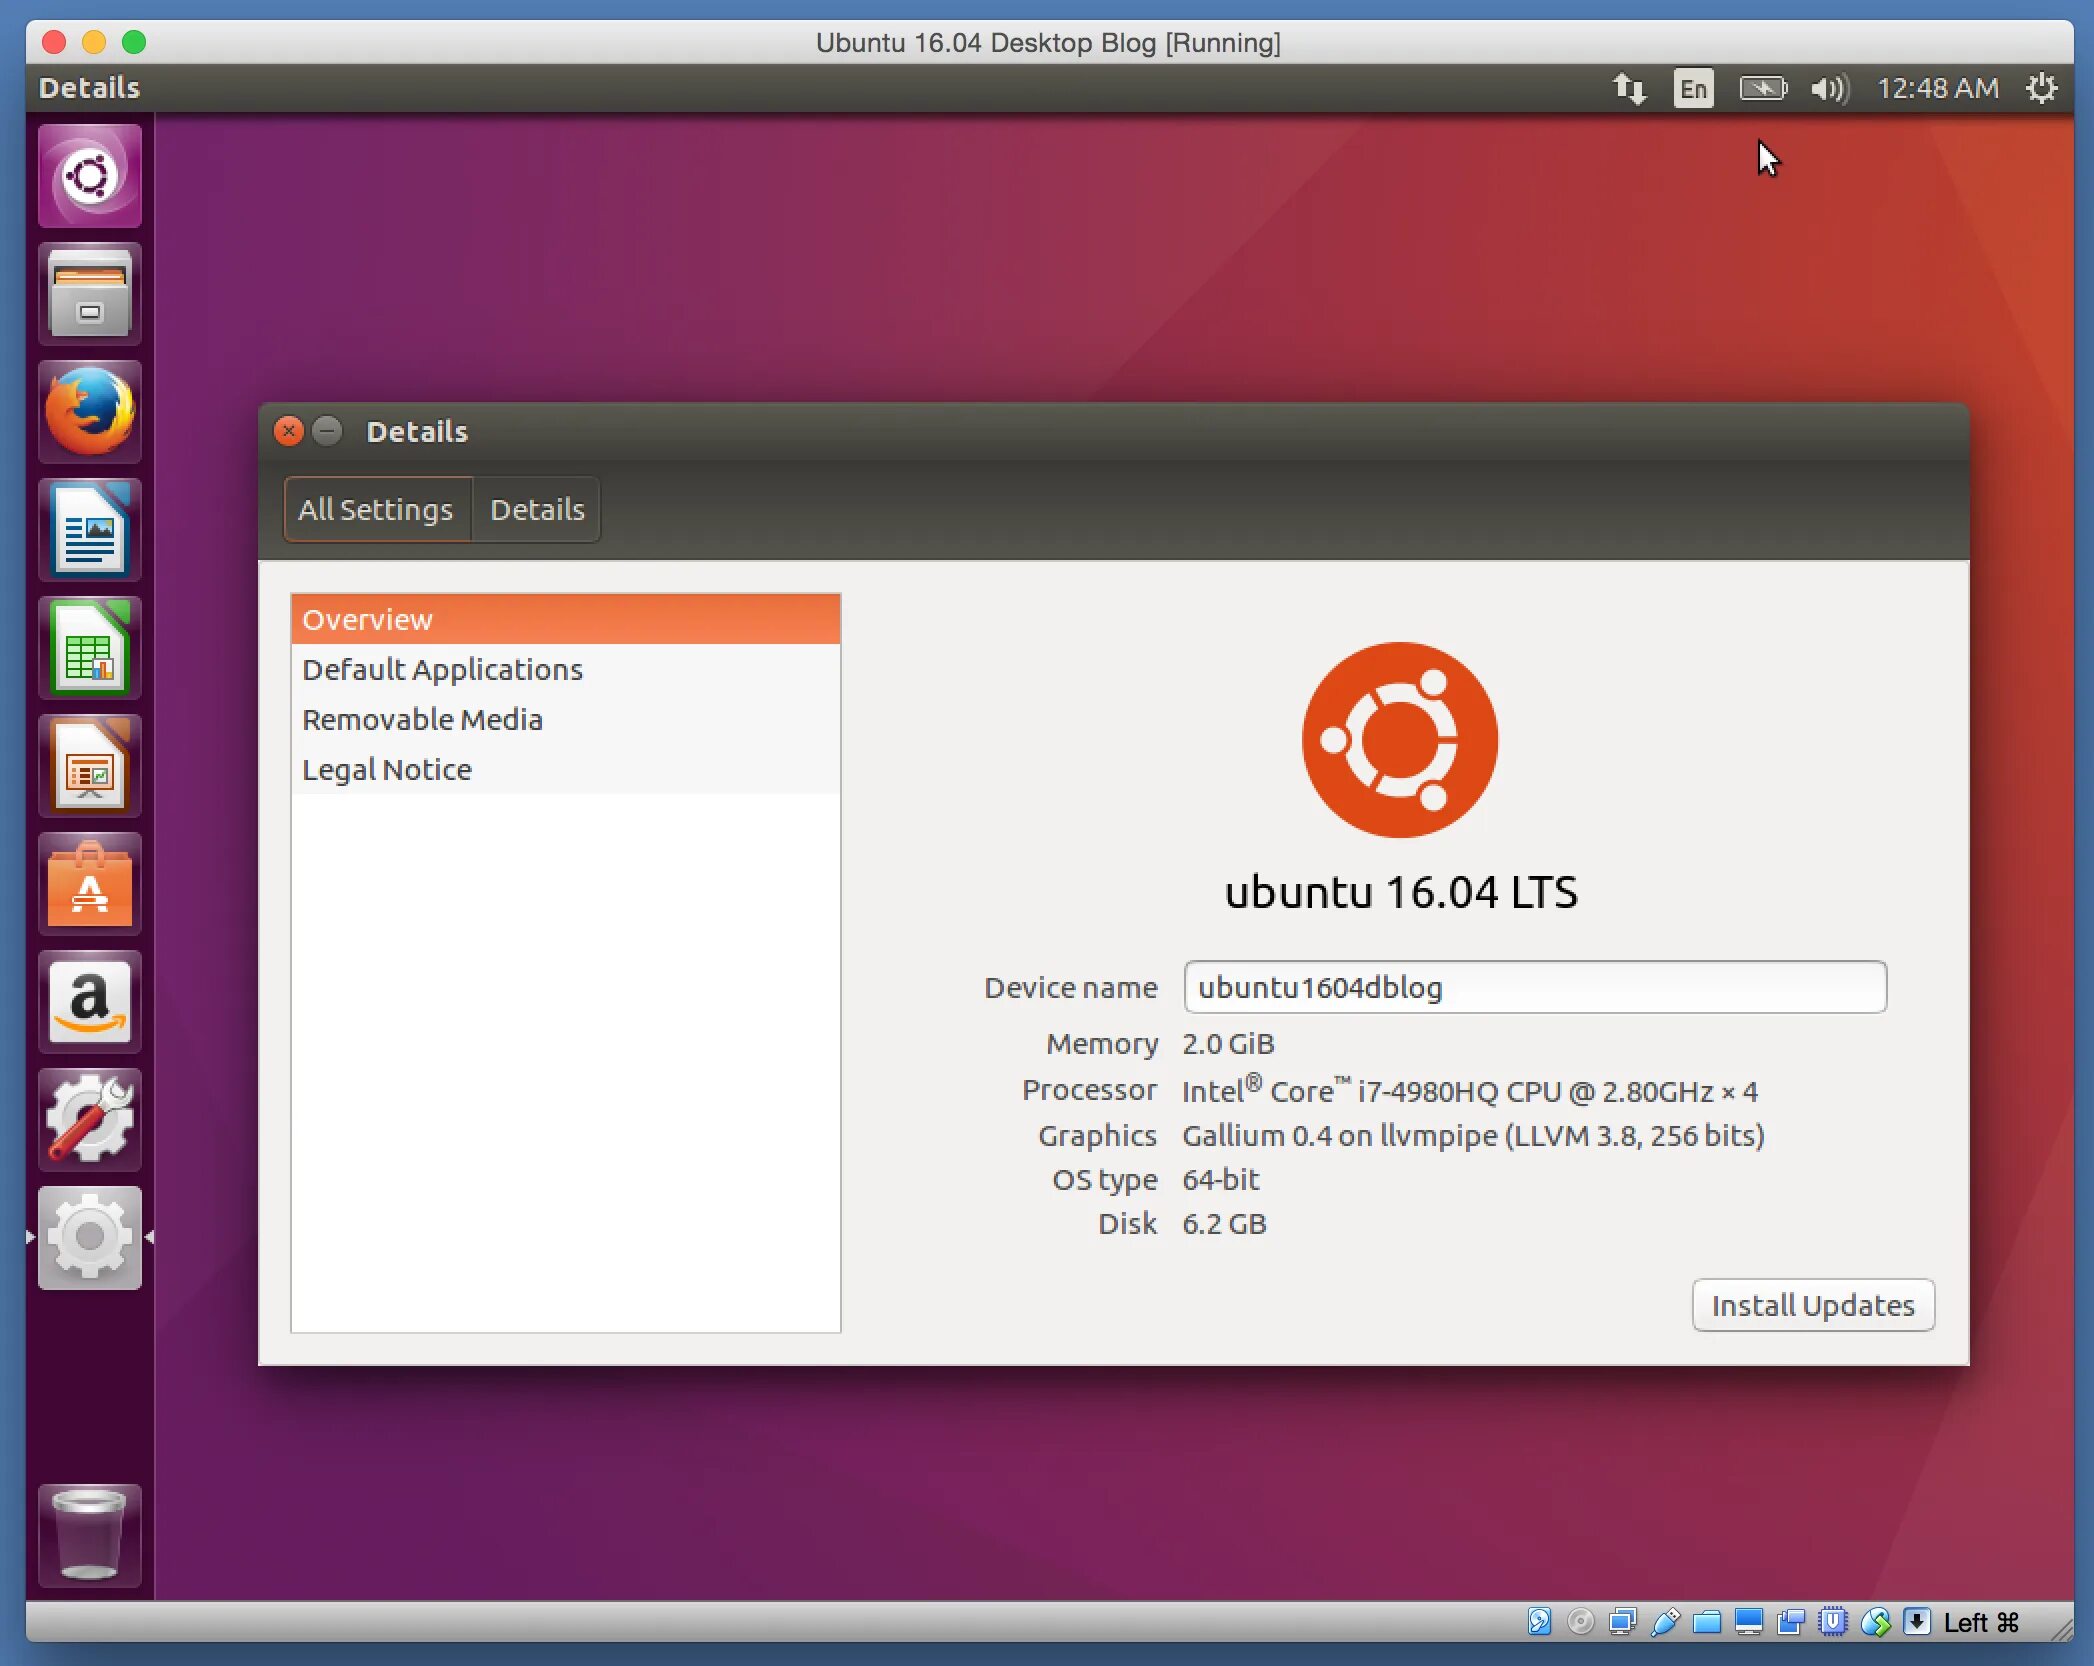Image resolution: width=2094 pixels, height=1666 pixels.
Task: Open LibreOffice Calc spreadsheet icon
Action: tap(90, 648)
